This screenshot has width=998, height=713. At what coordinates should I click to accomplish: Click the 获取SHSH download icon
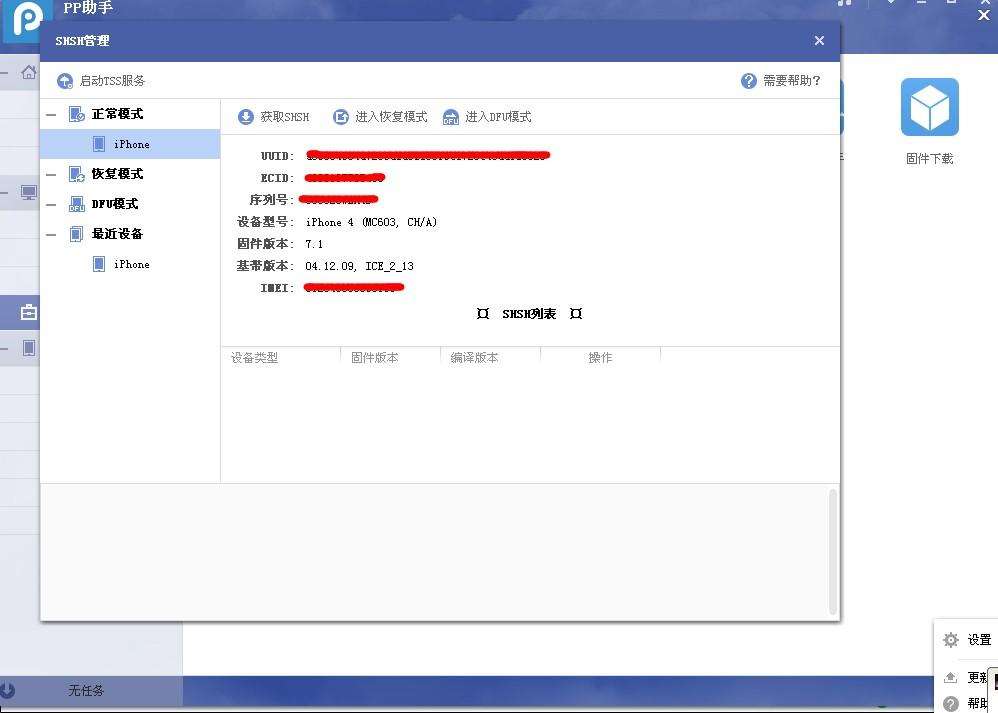pyautogui.click(x=246, y=117)
